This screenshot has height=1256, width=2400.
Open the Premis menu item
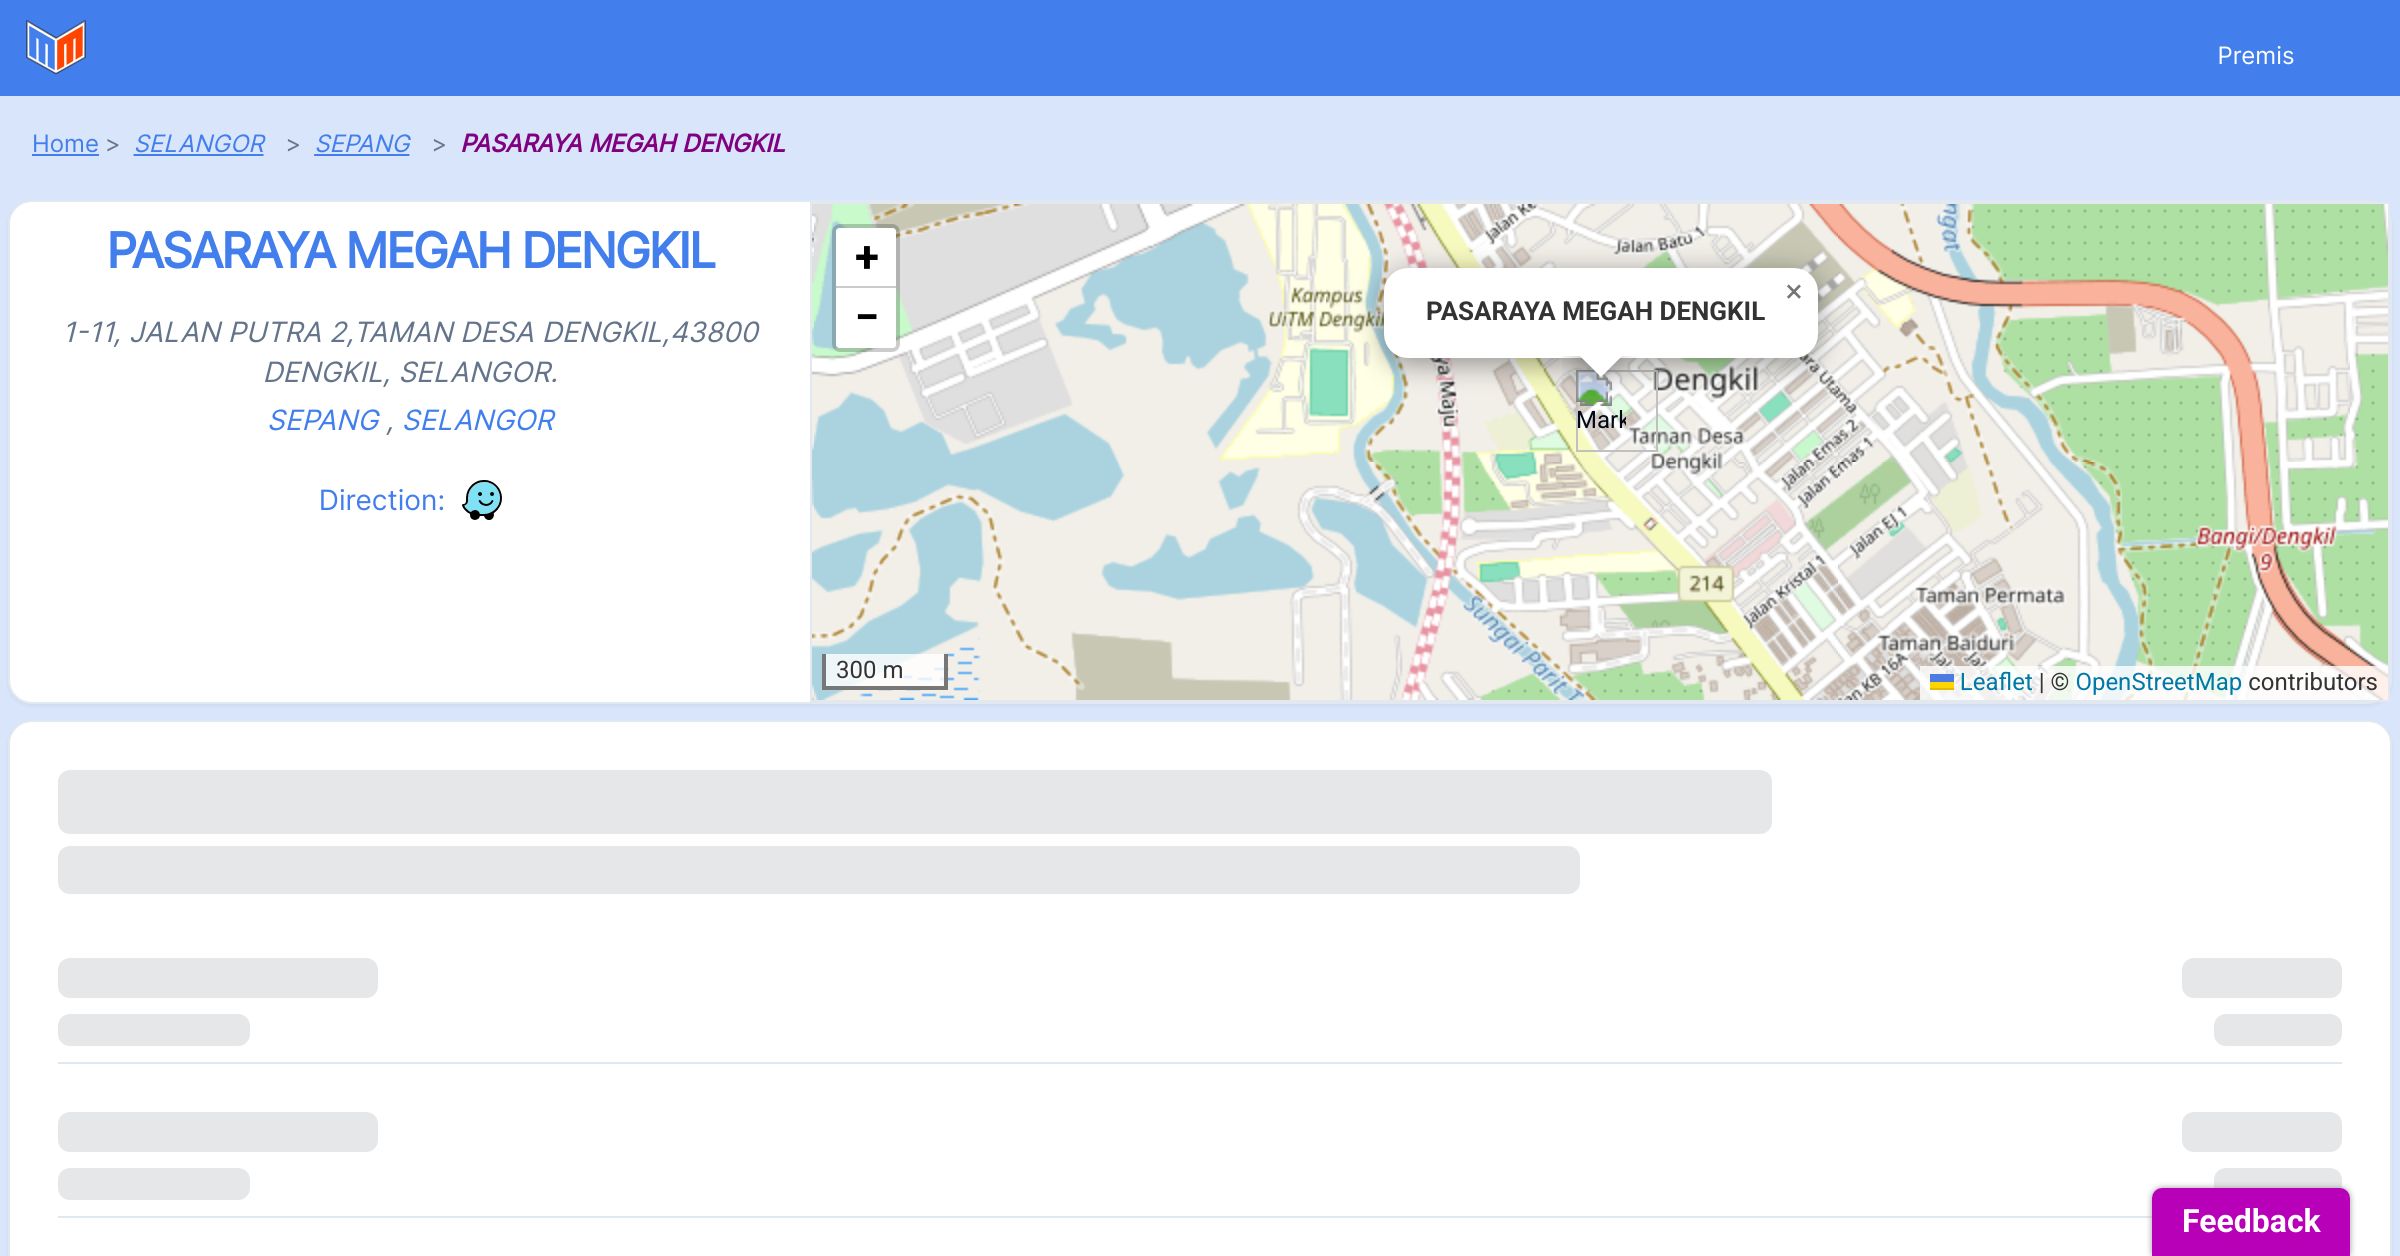(2255, 56)
